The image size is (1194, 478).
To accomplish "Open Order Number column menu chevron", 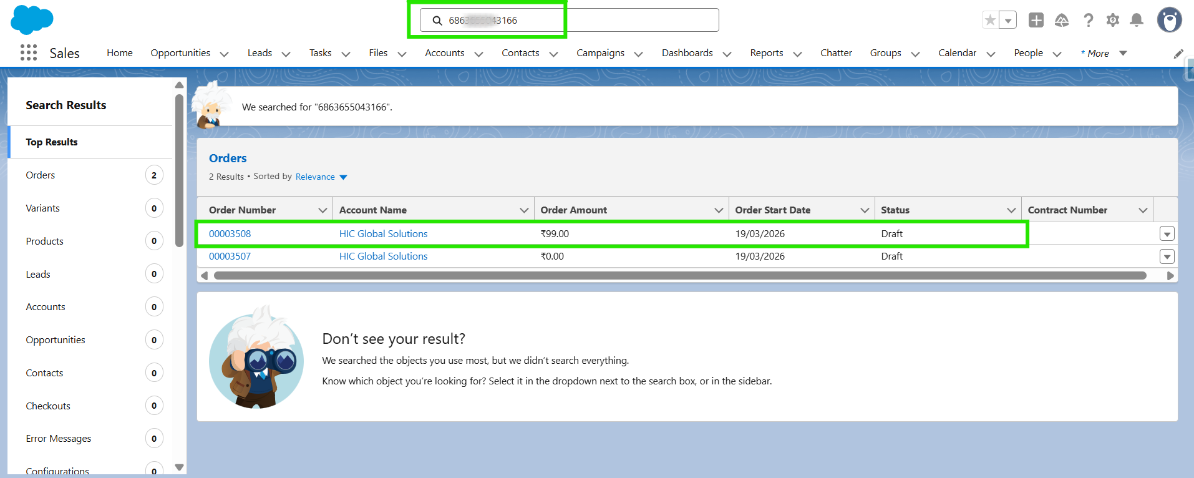I will pyautogui.click(x=322, y=210).
